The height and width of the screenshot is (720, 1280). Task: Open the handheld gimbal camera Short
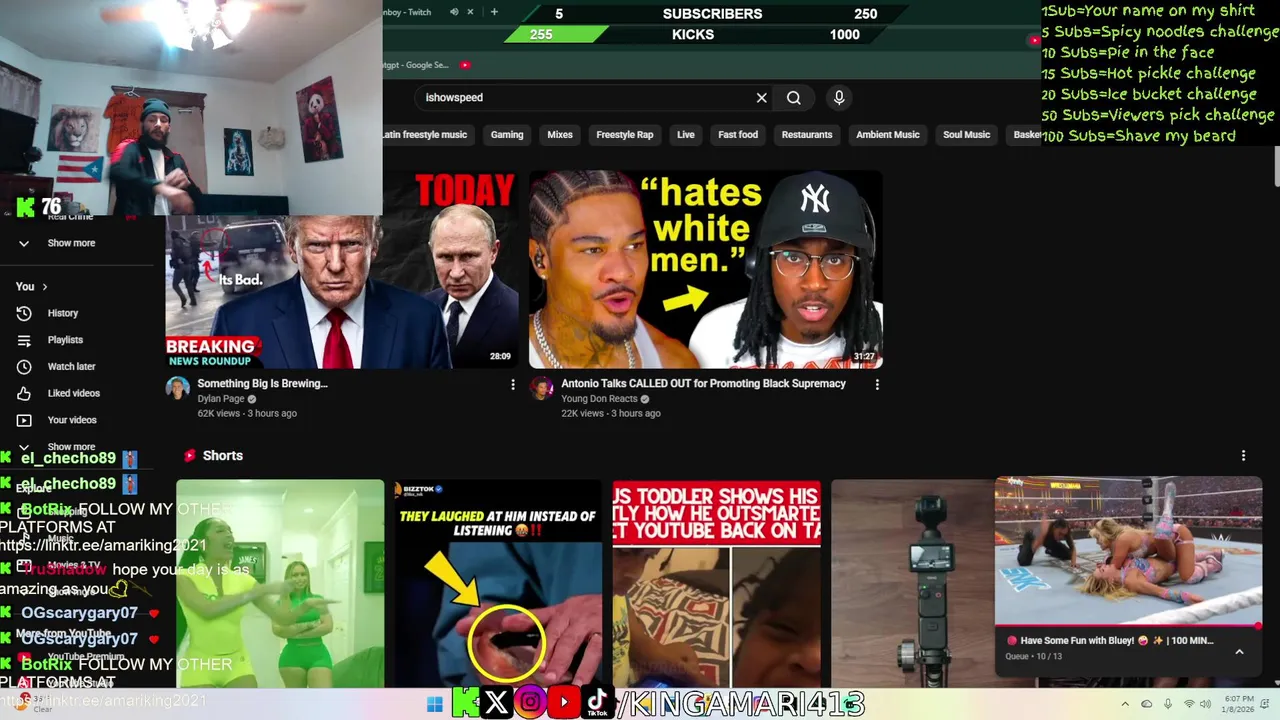(x=912, y=584)
